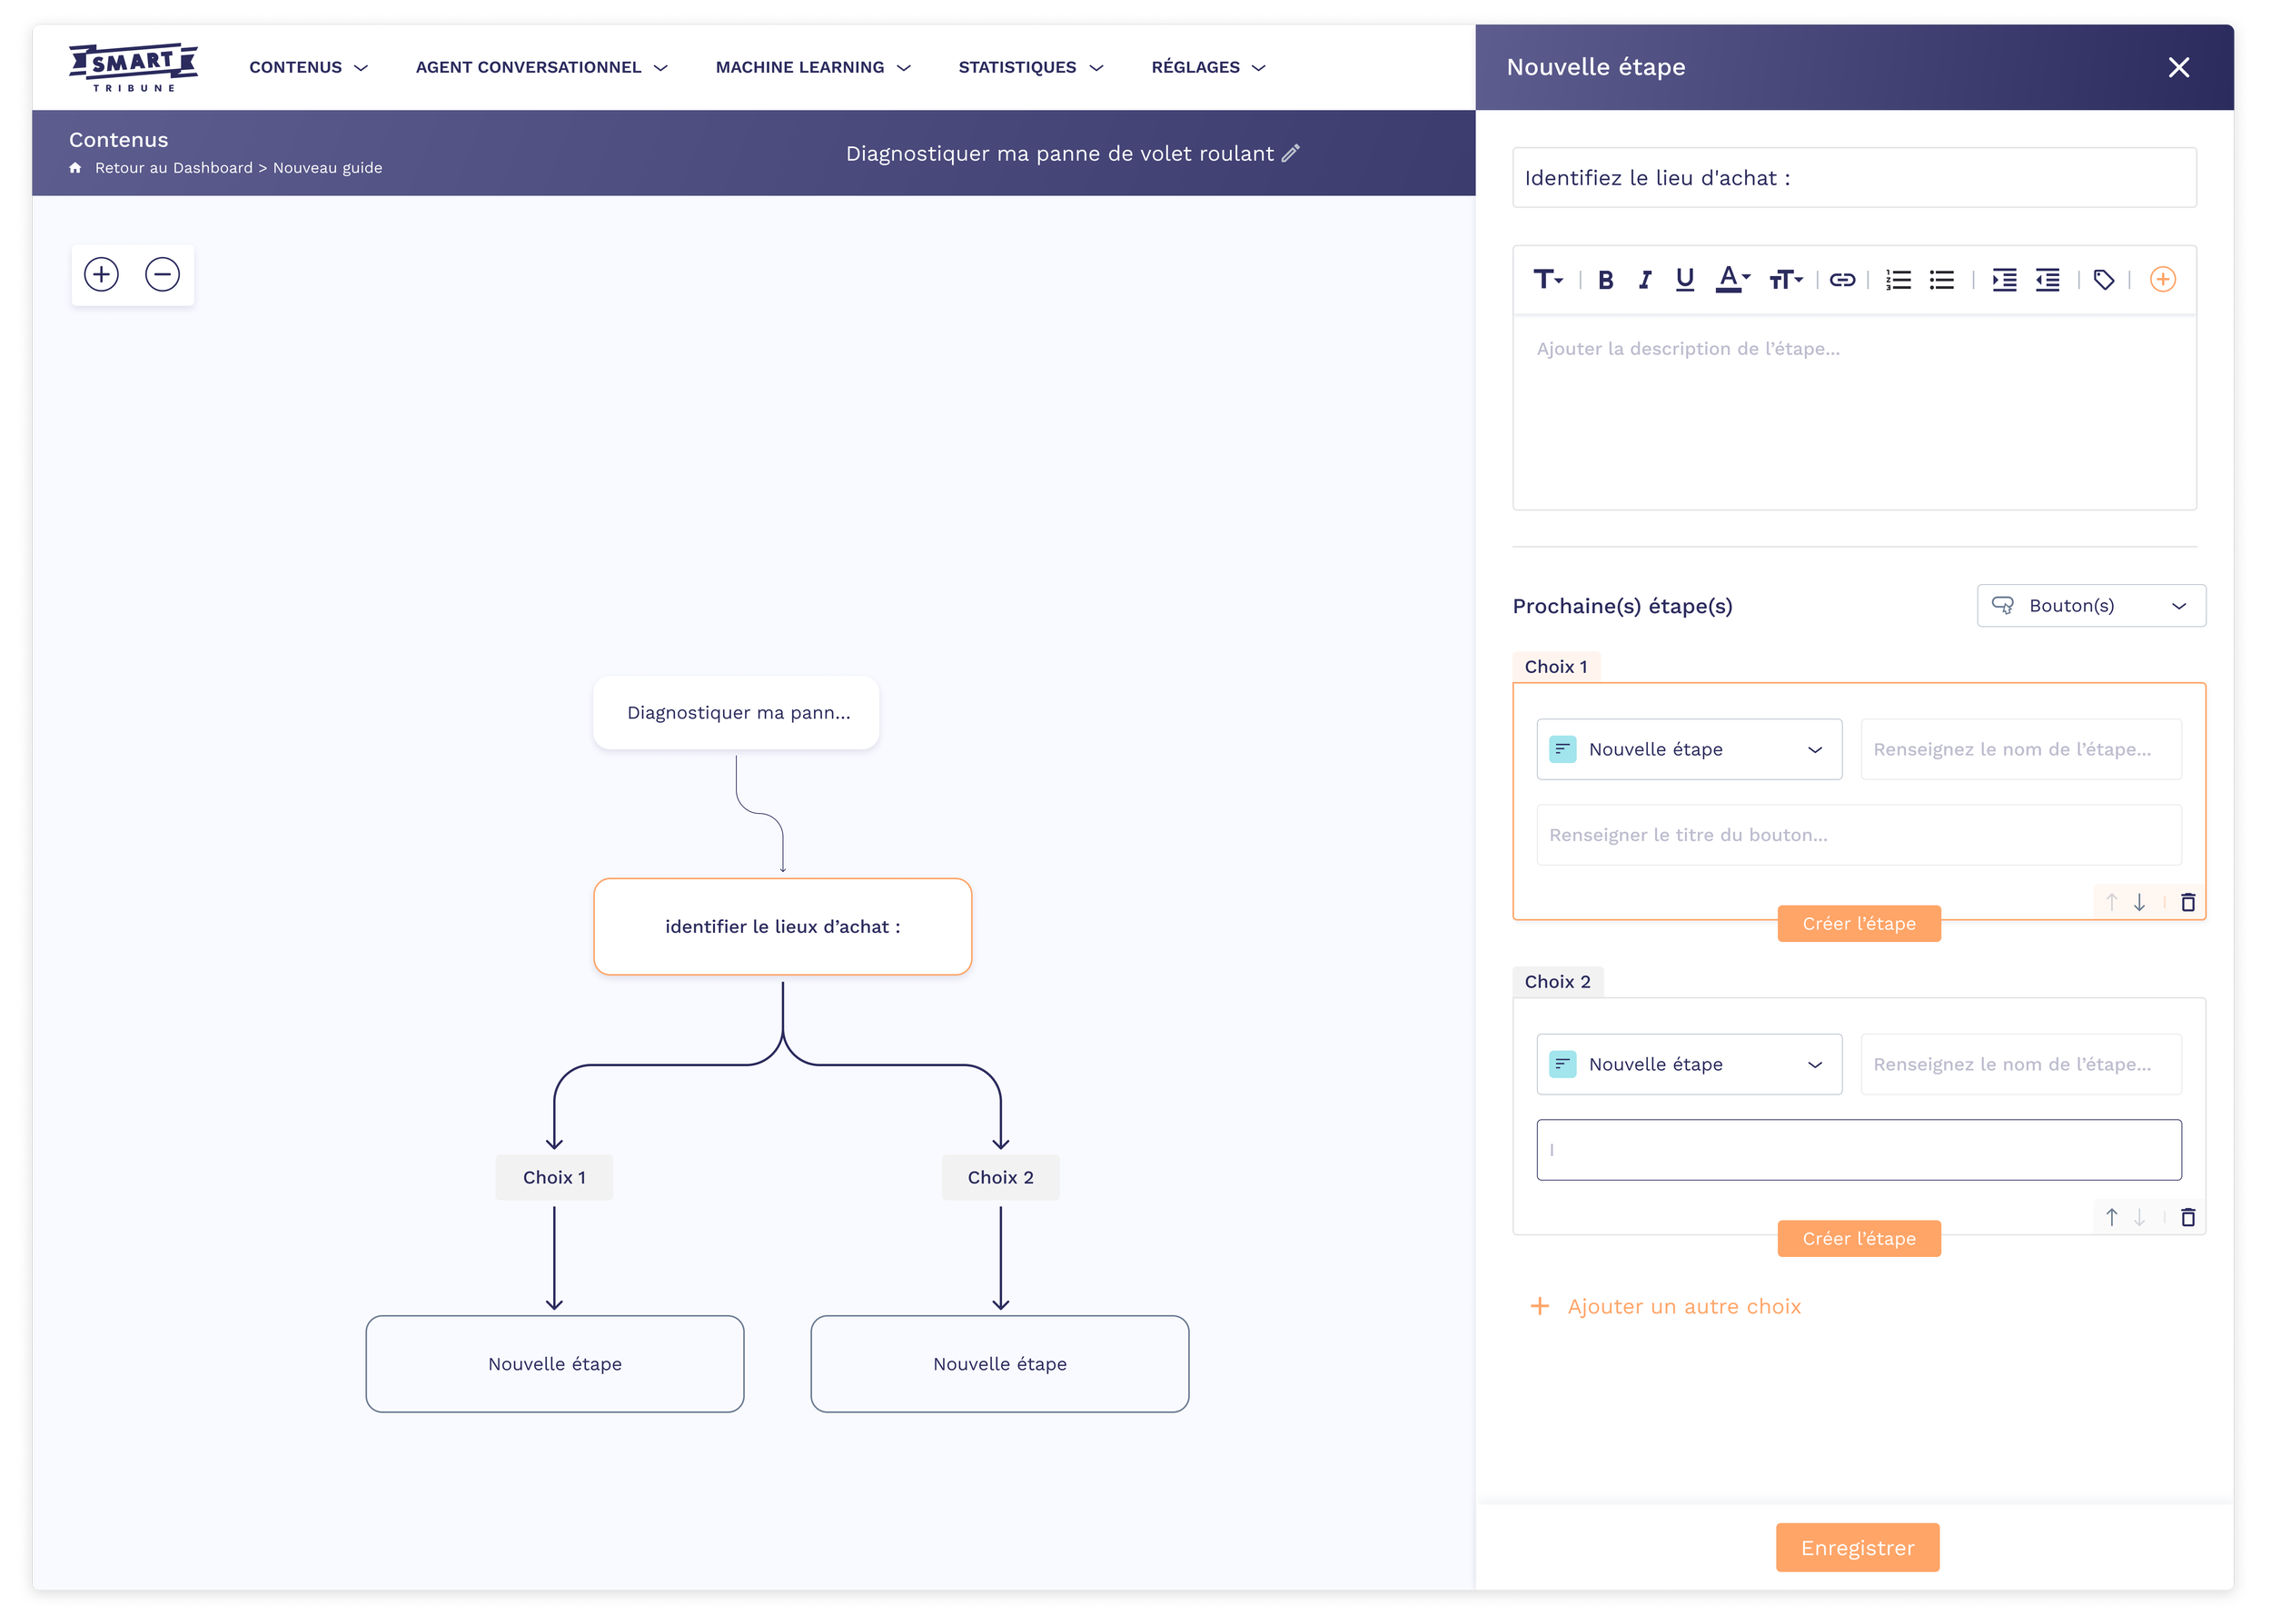Click the Bold formatting icon
2271x1624 pixels.
tap(1605, 280)
